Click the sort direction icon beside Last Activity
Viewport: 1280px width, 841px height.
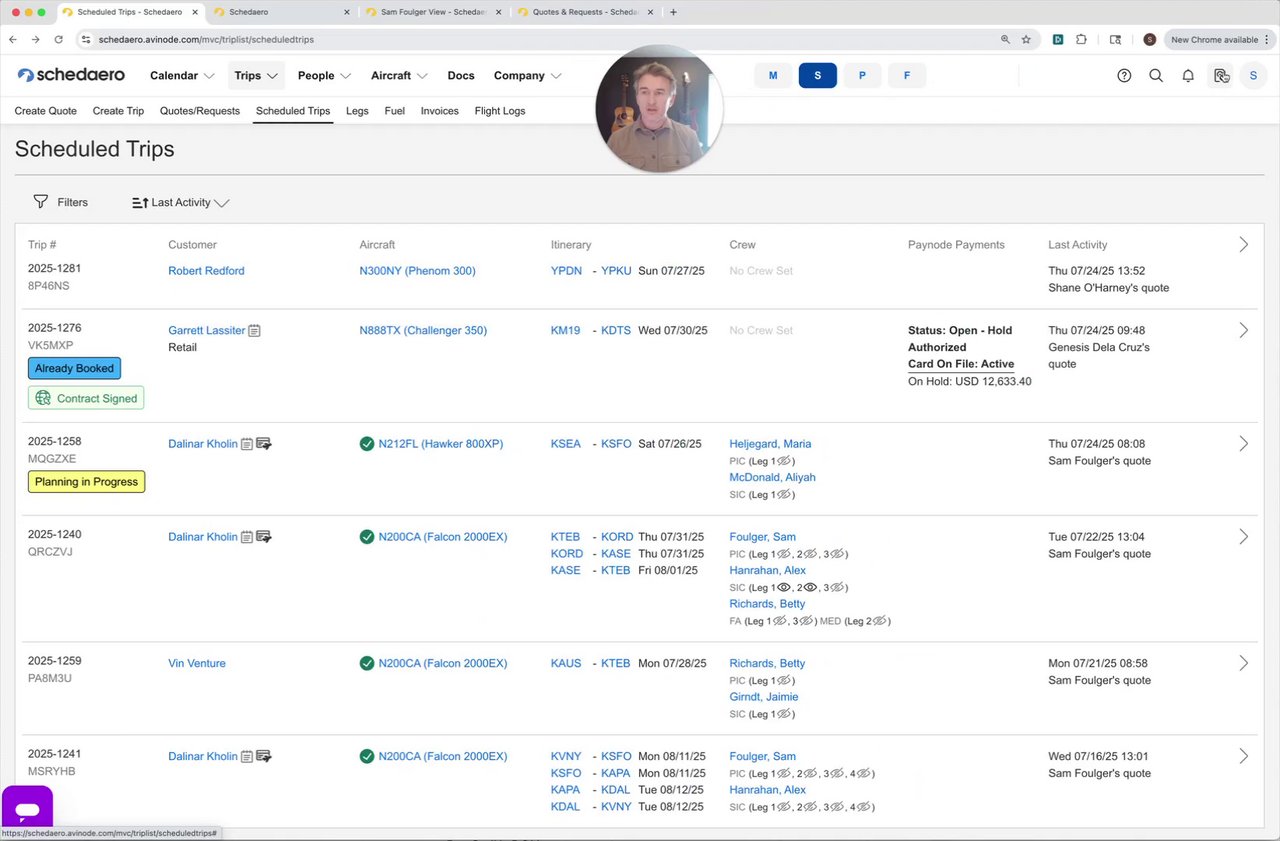[x=140, y=202]
